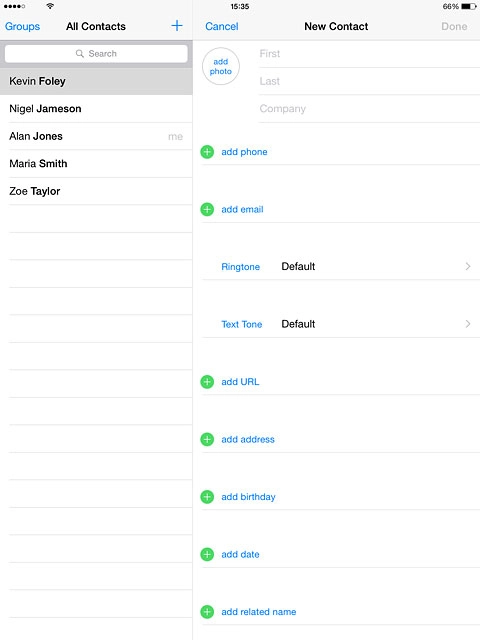This screenshot has height=640, width=480.
Task: Open Groups list
Action: (x=22, y=26)
